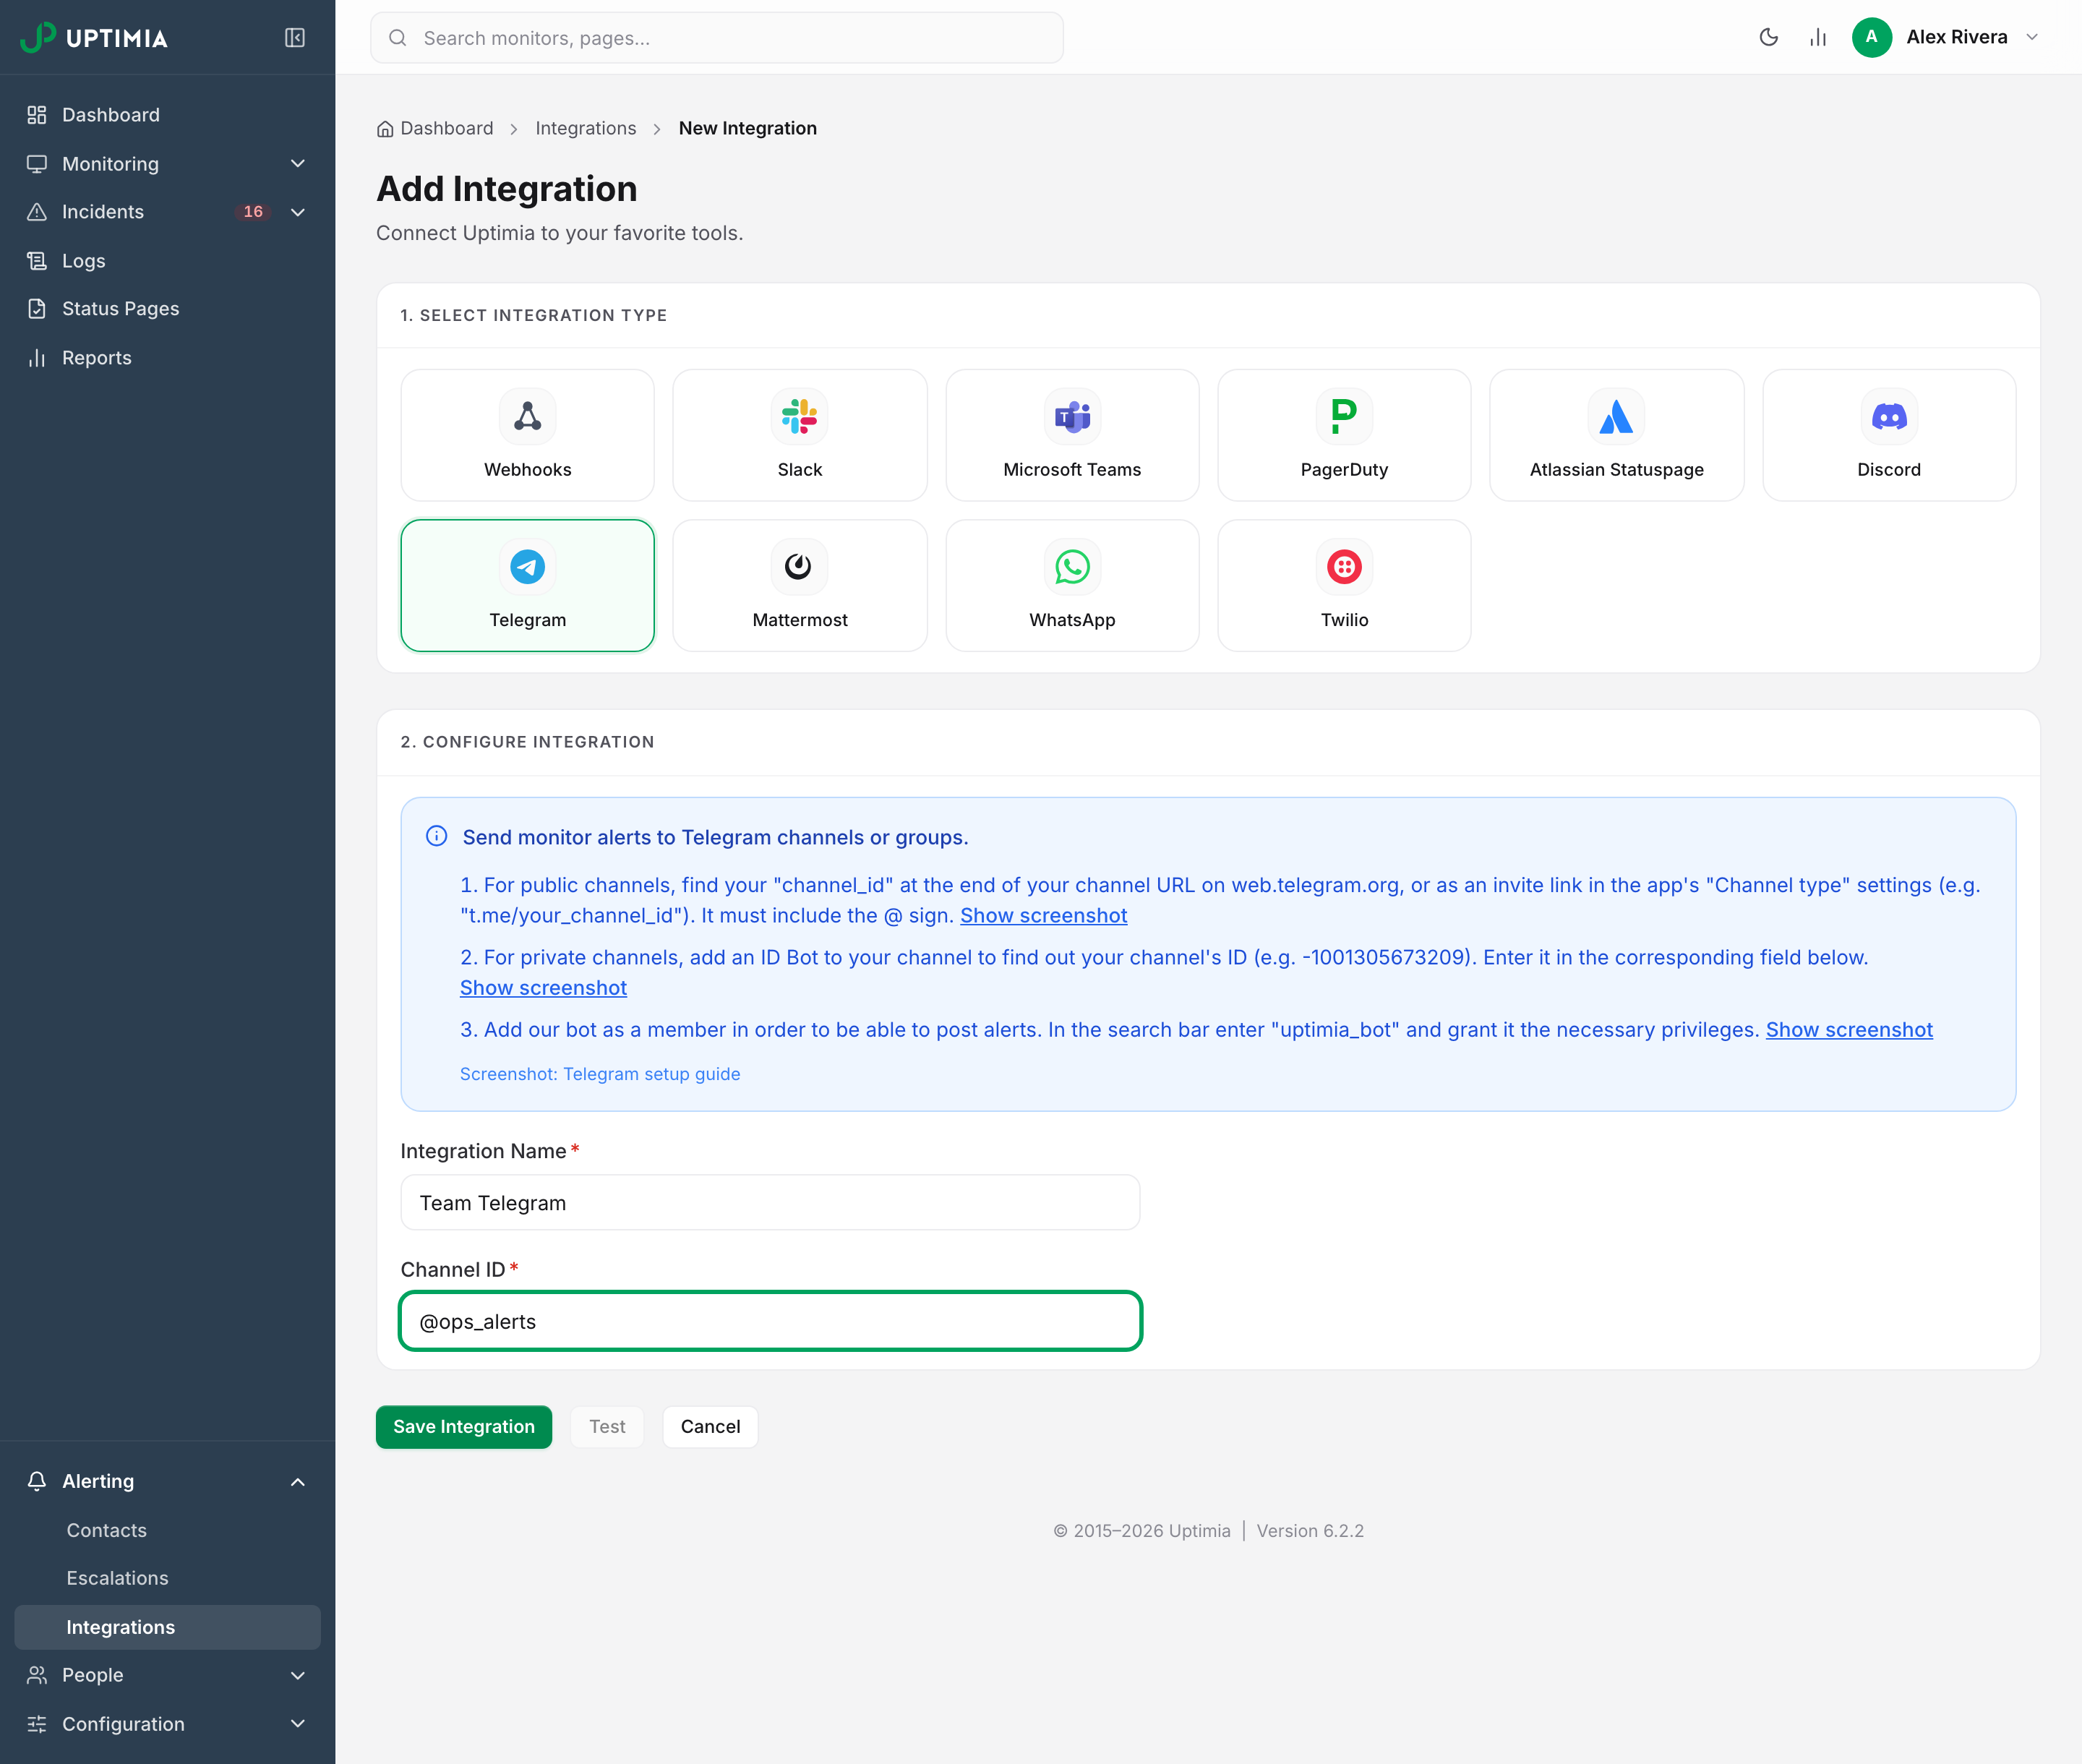Open the user account dropdown arrow

coord(2031,37)
